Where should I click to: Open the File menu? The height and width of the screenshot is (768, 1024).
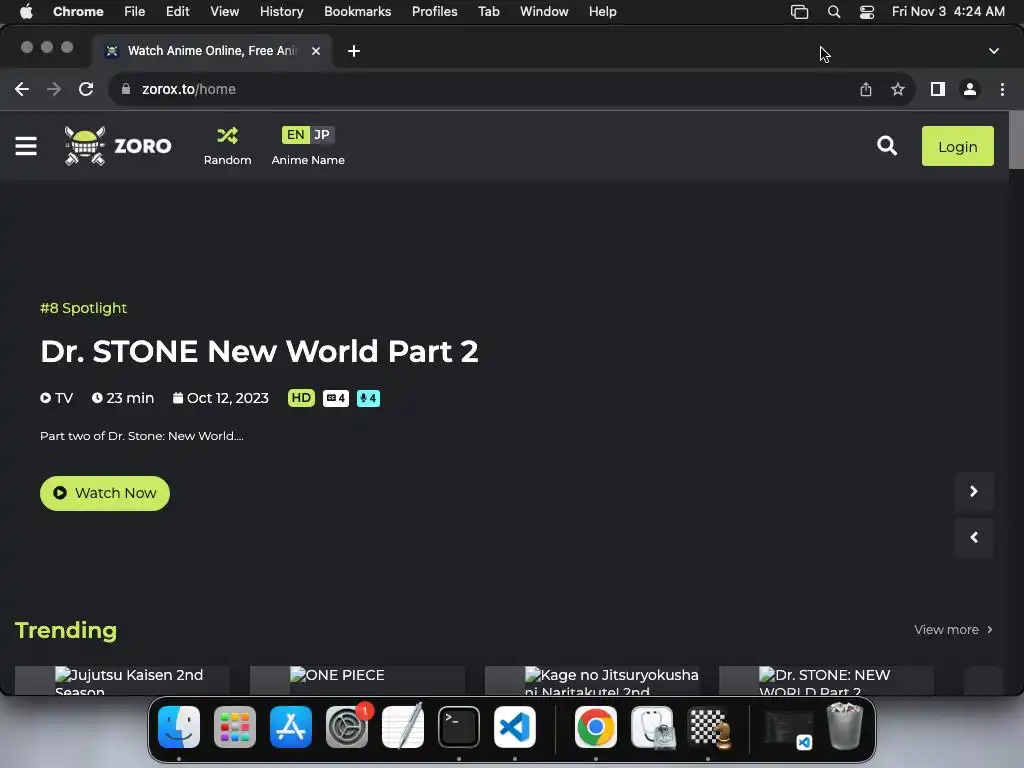tap(135, 11)
